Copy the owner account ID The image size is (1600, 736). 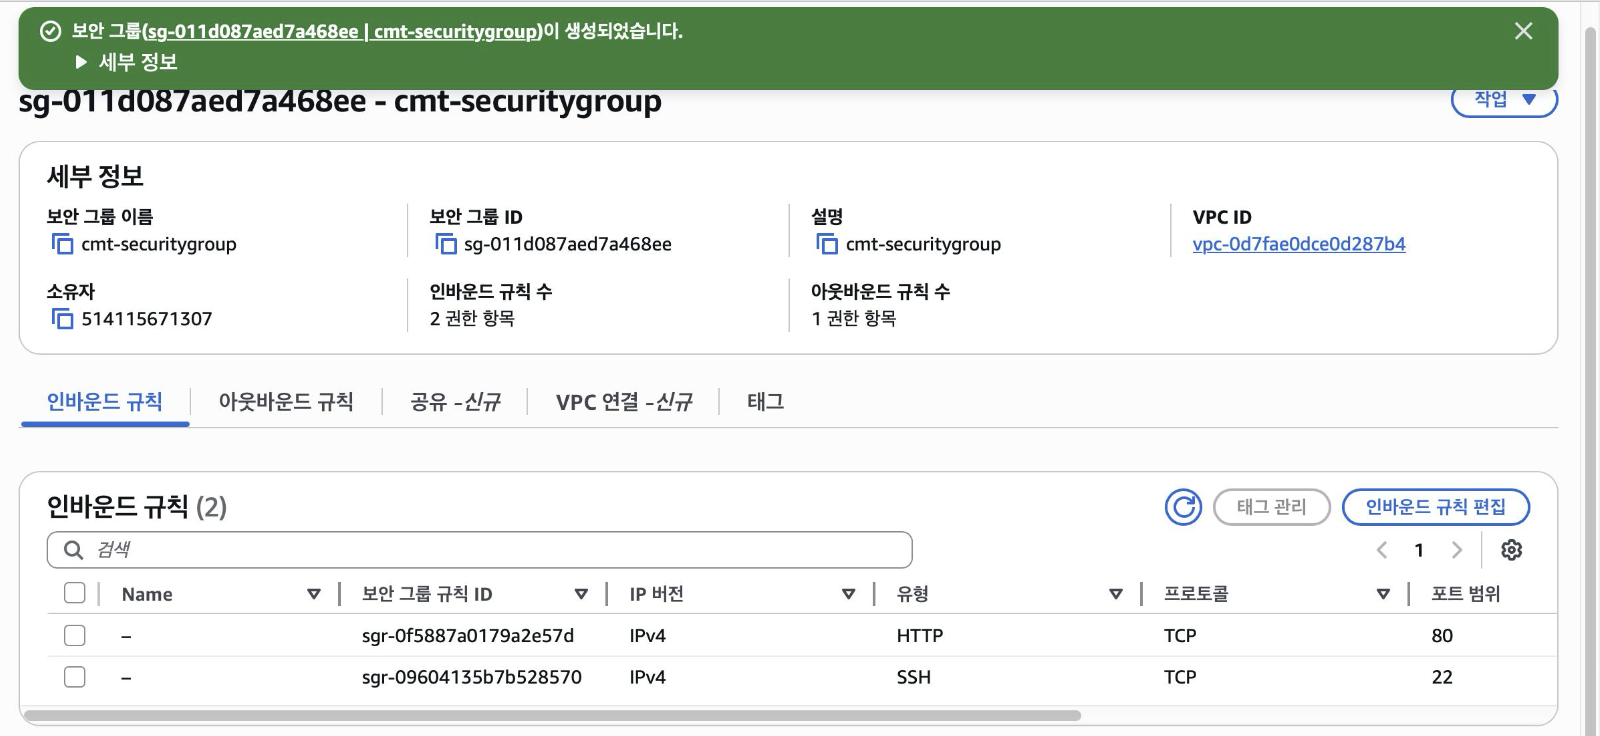tap(62, 319)
